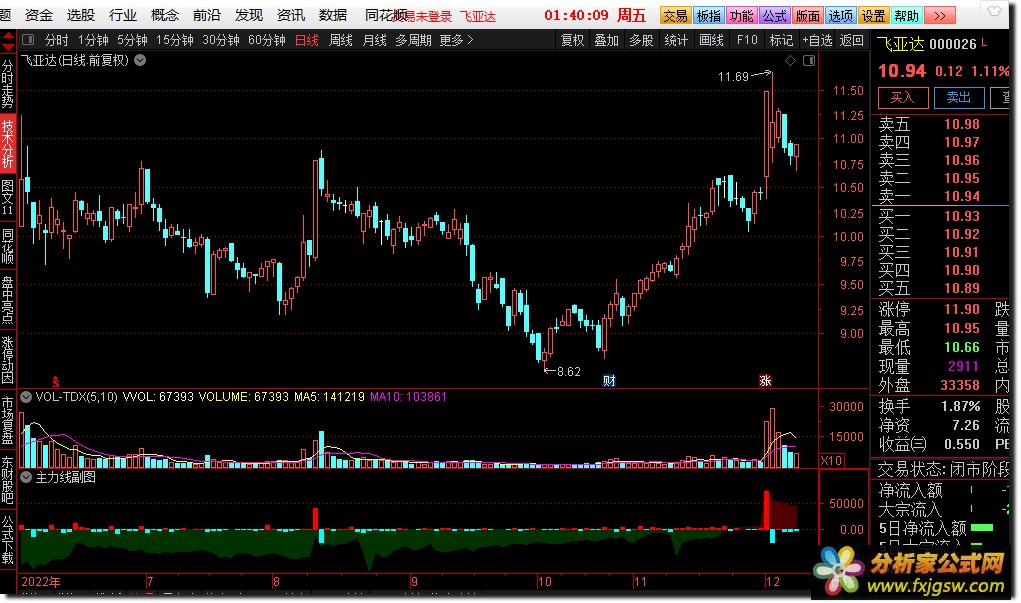Viewport: 1021px width, 603px height.
Task: Switch to 5分钟 period
Action: [132, 40]
